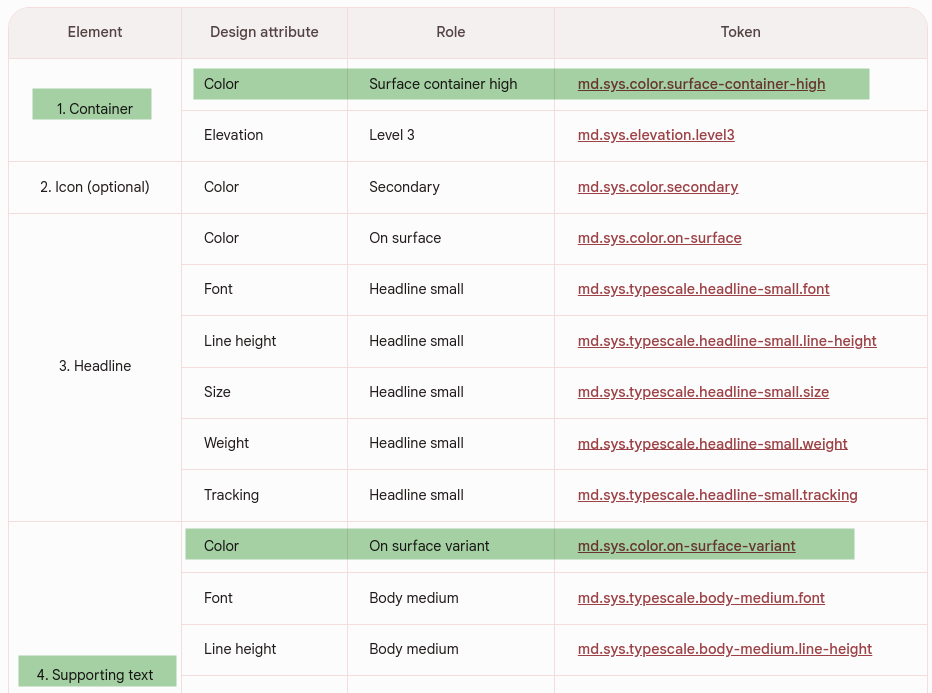Screen dimensions: 932x693
Task: Open the md.sys.typescale.headline-small.weight token link
Action: coord(712,443)
